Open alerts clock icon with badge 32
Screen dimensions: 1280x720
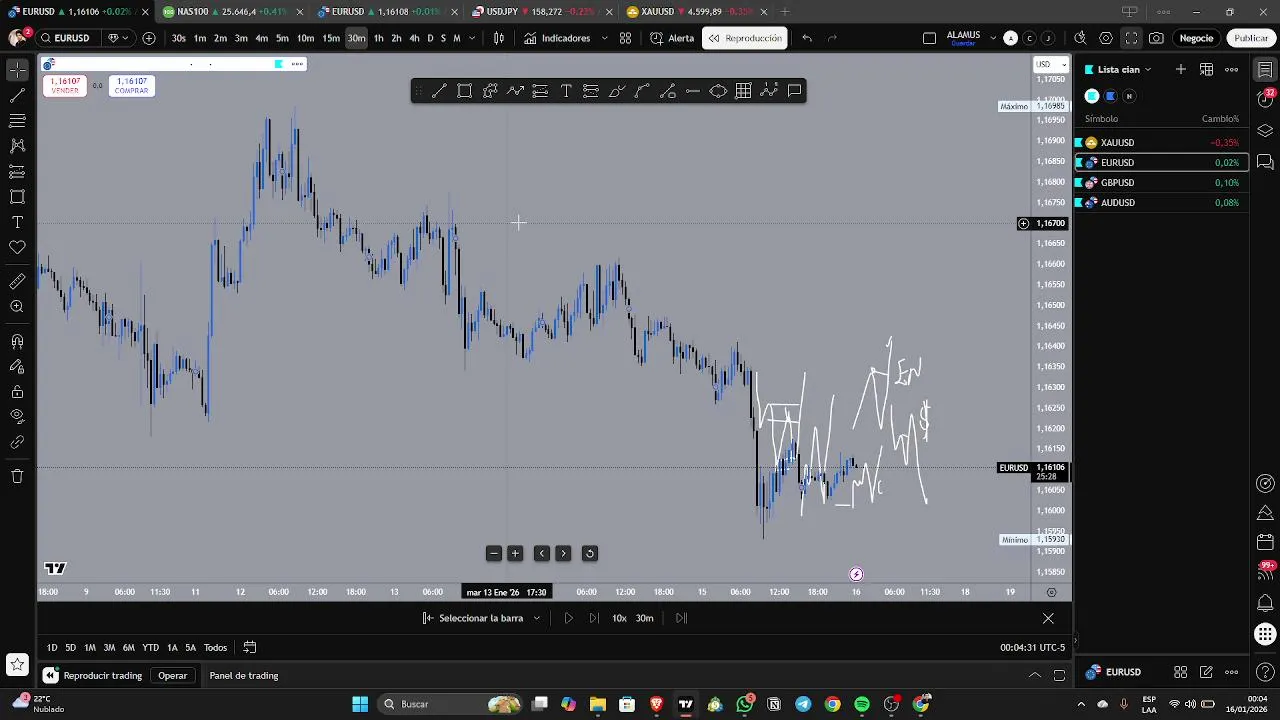point(1265,100)
